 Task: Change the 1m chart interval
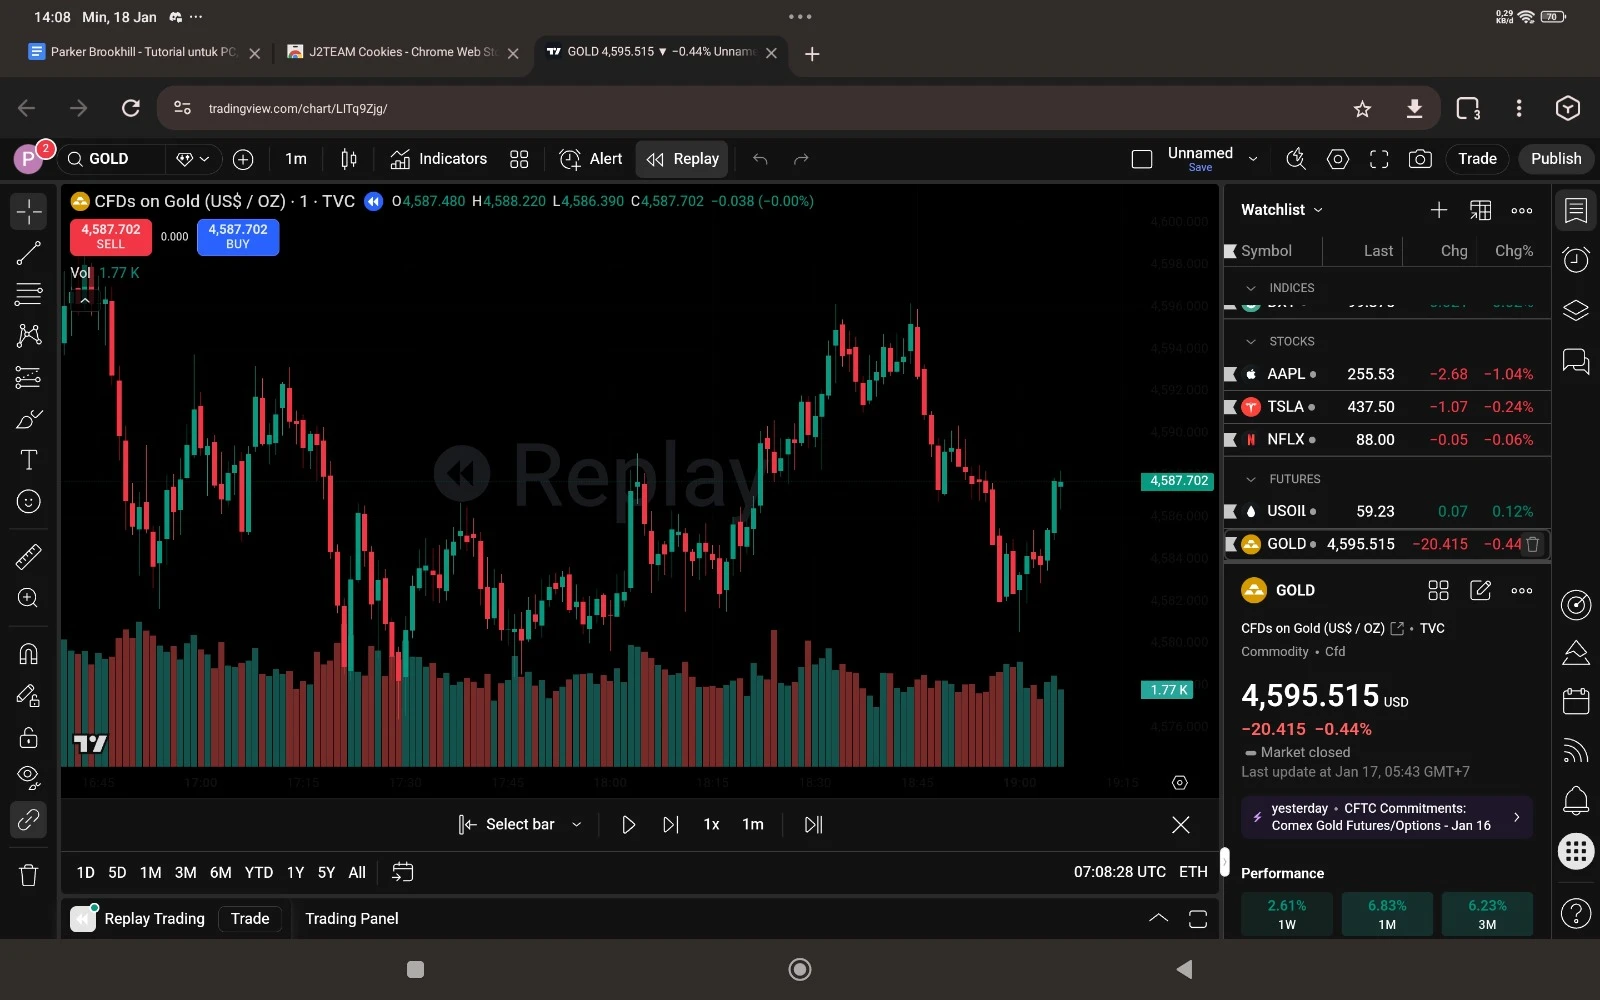pos(296,159)
